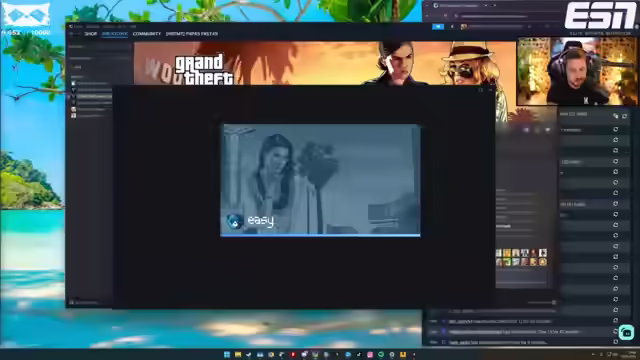Click the red taskbar icon
This screenshot has height=360, width=640.
point(293,354)
